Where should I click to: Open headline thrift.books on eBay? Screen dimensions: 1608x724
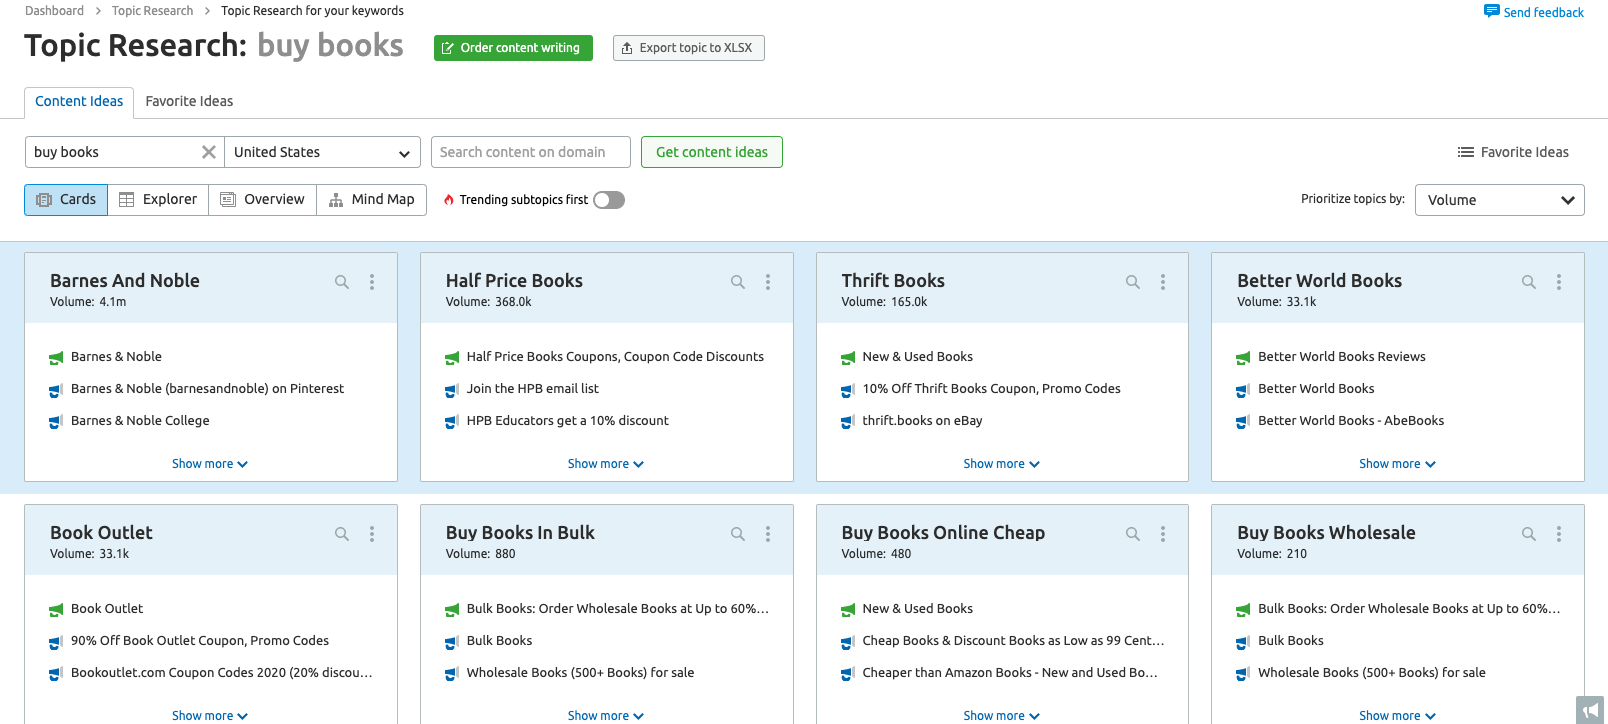pyautogui.click(x=922, y=421)
